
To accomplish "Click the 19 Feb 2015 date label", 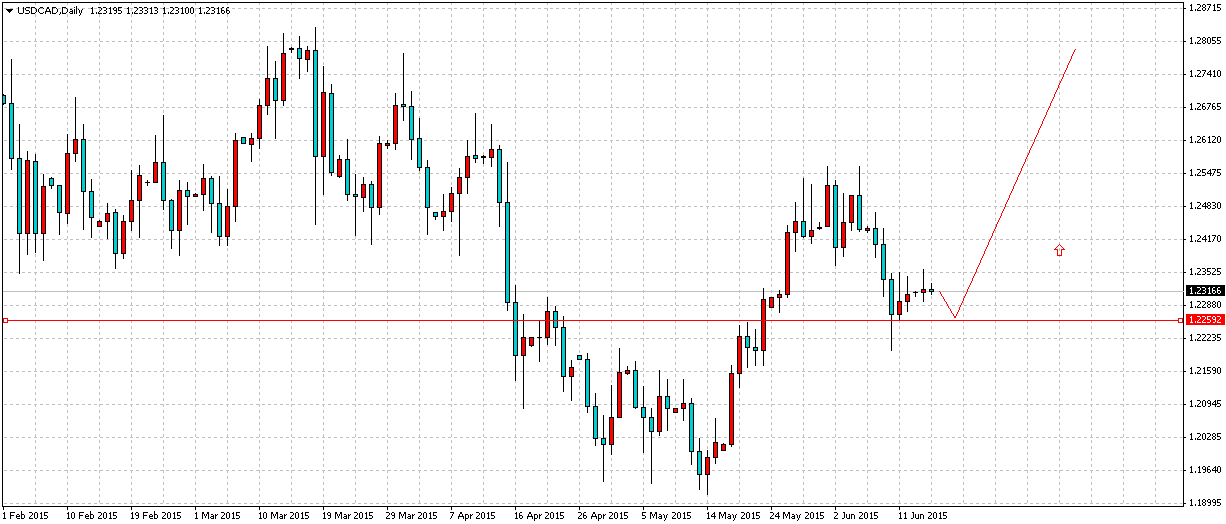I will pos(155,516).
